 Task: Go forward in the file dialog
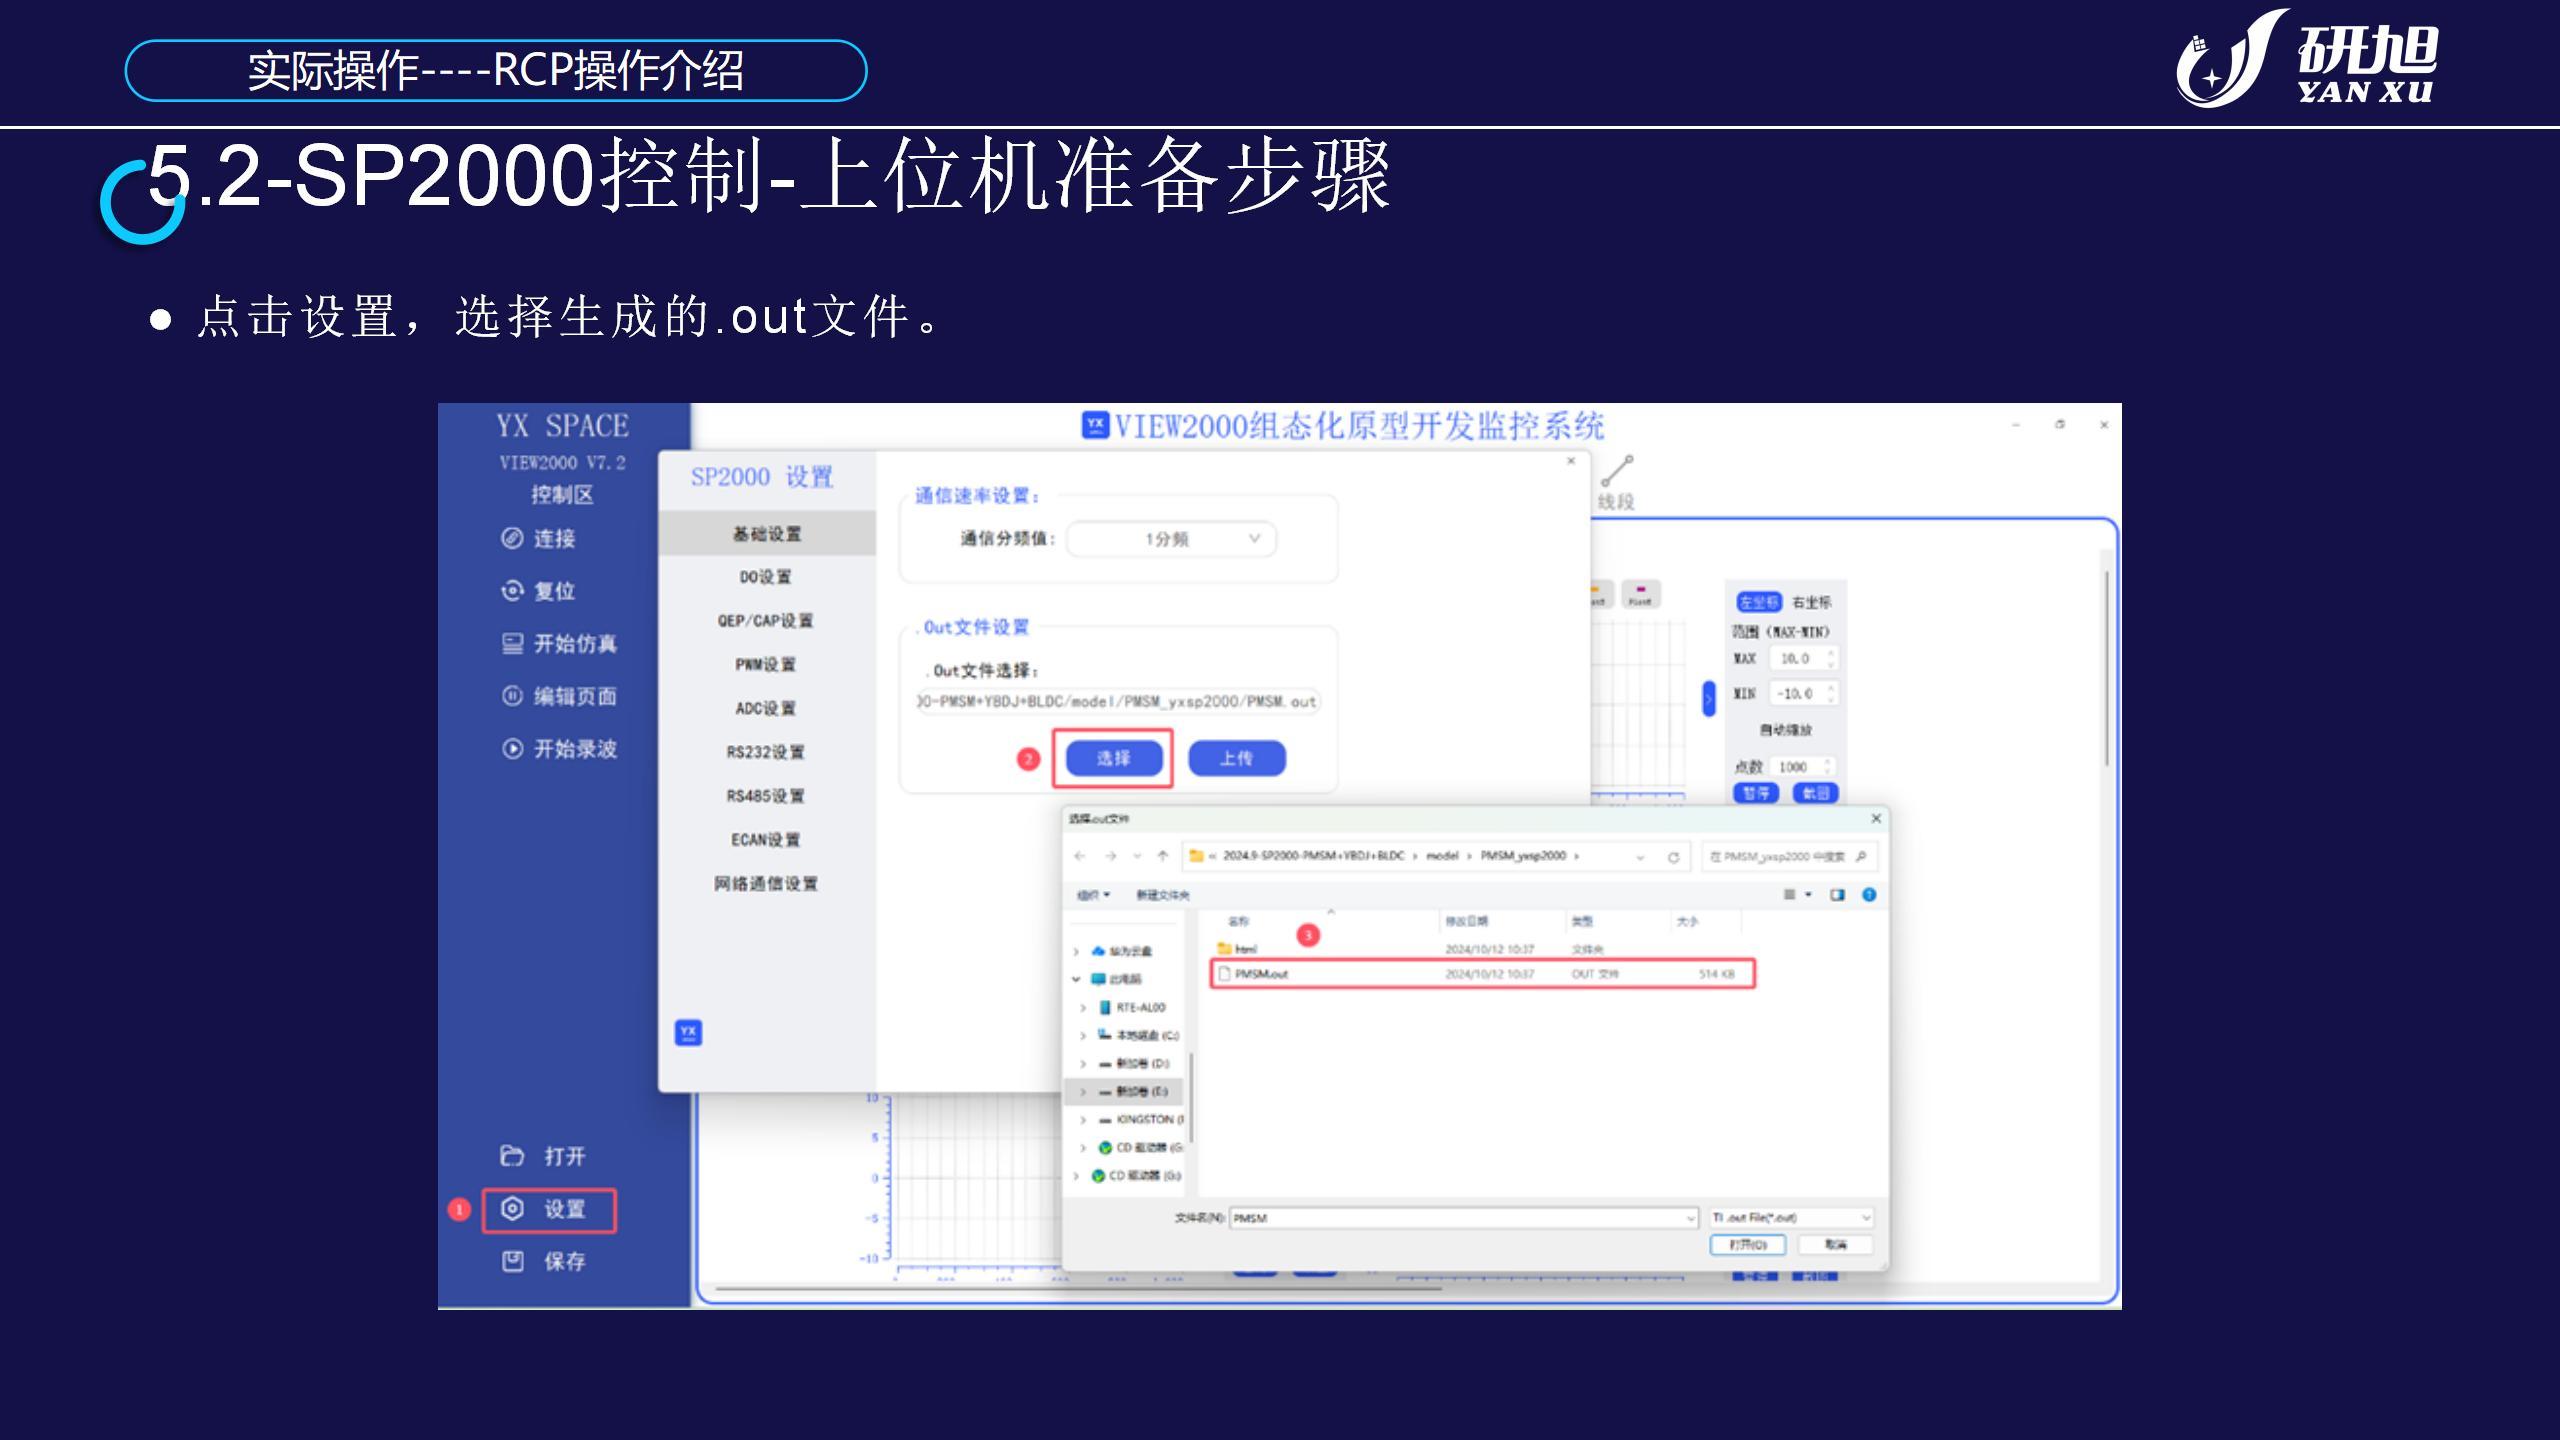[x=1110, y=856]
